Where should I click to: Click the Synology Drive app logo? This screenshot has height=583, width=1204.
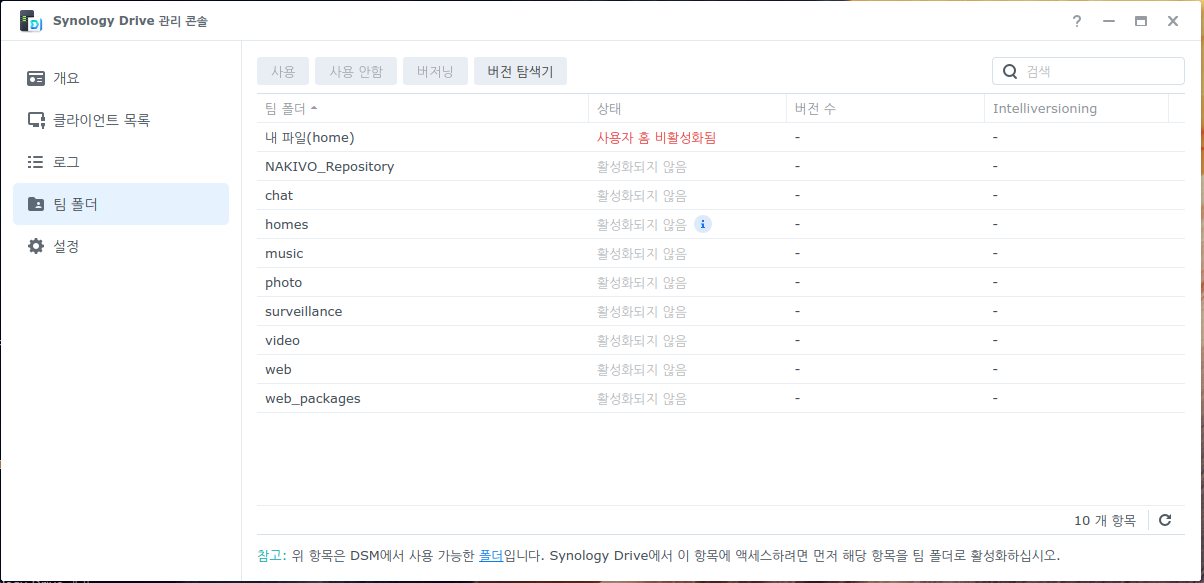pyautogui.click(x=31, y=21)
